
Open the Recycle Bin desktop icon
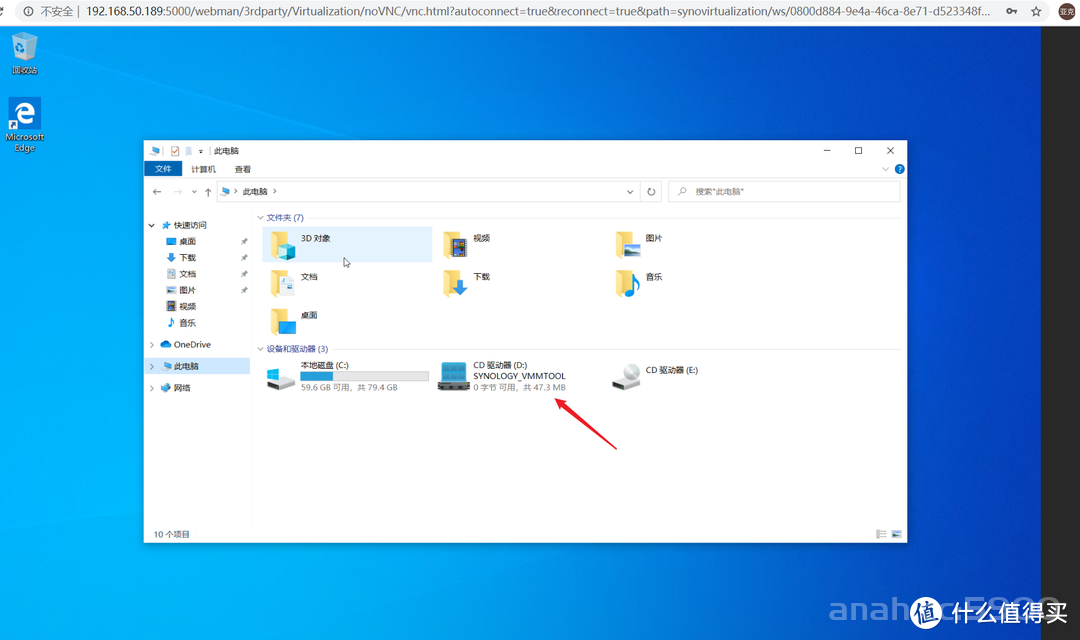pos(24,53)
